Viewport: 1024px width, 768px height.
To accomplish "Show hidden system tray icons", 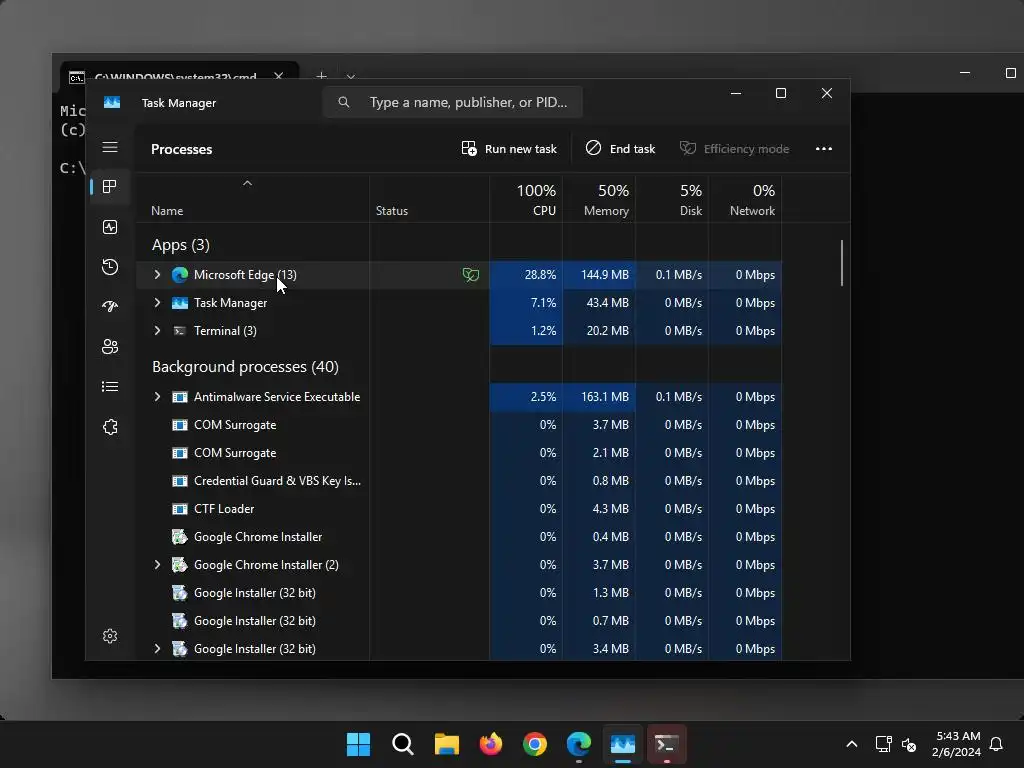I will click(852, 744).
